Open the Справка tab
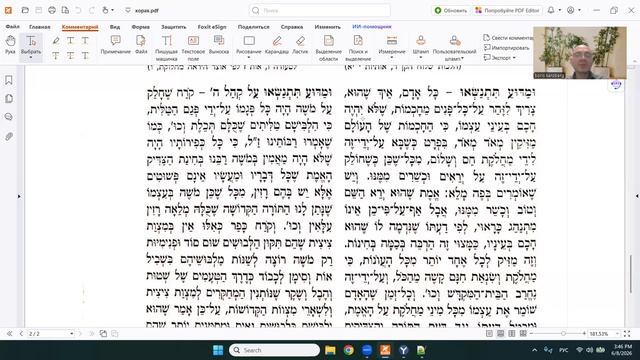 [x=292, y=27]
